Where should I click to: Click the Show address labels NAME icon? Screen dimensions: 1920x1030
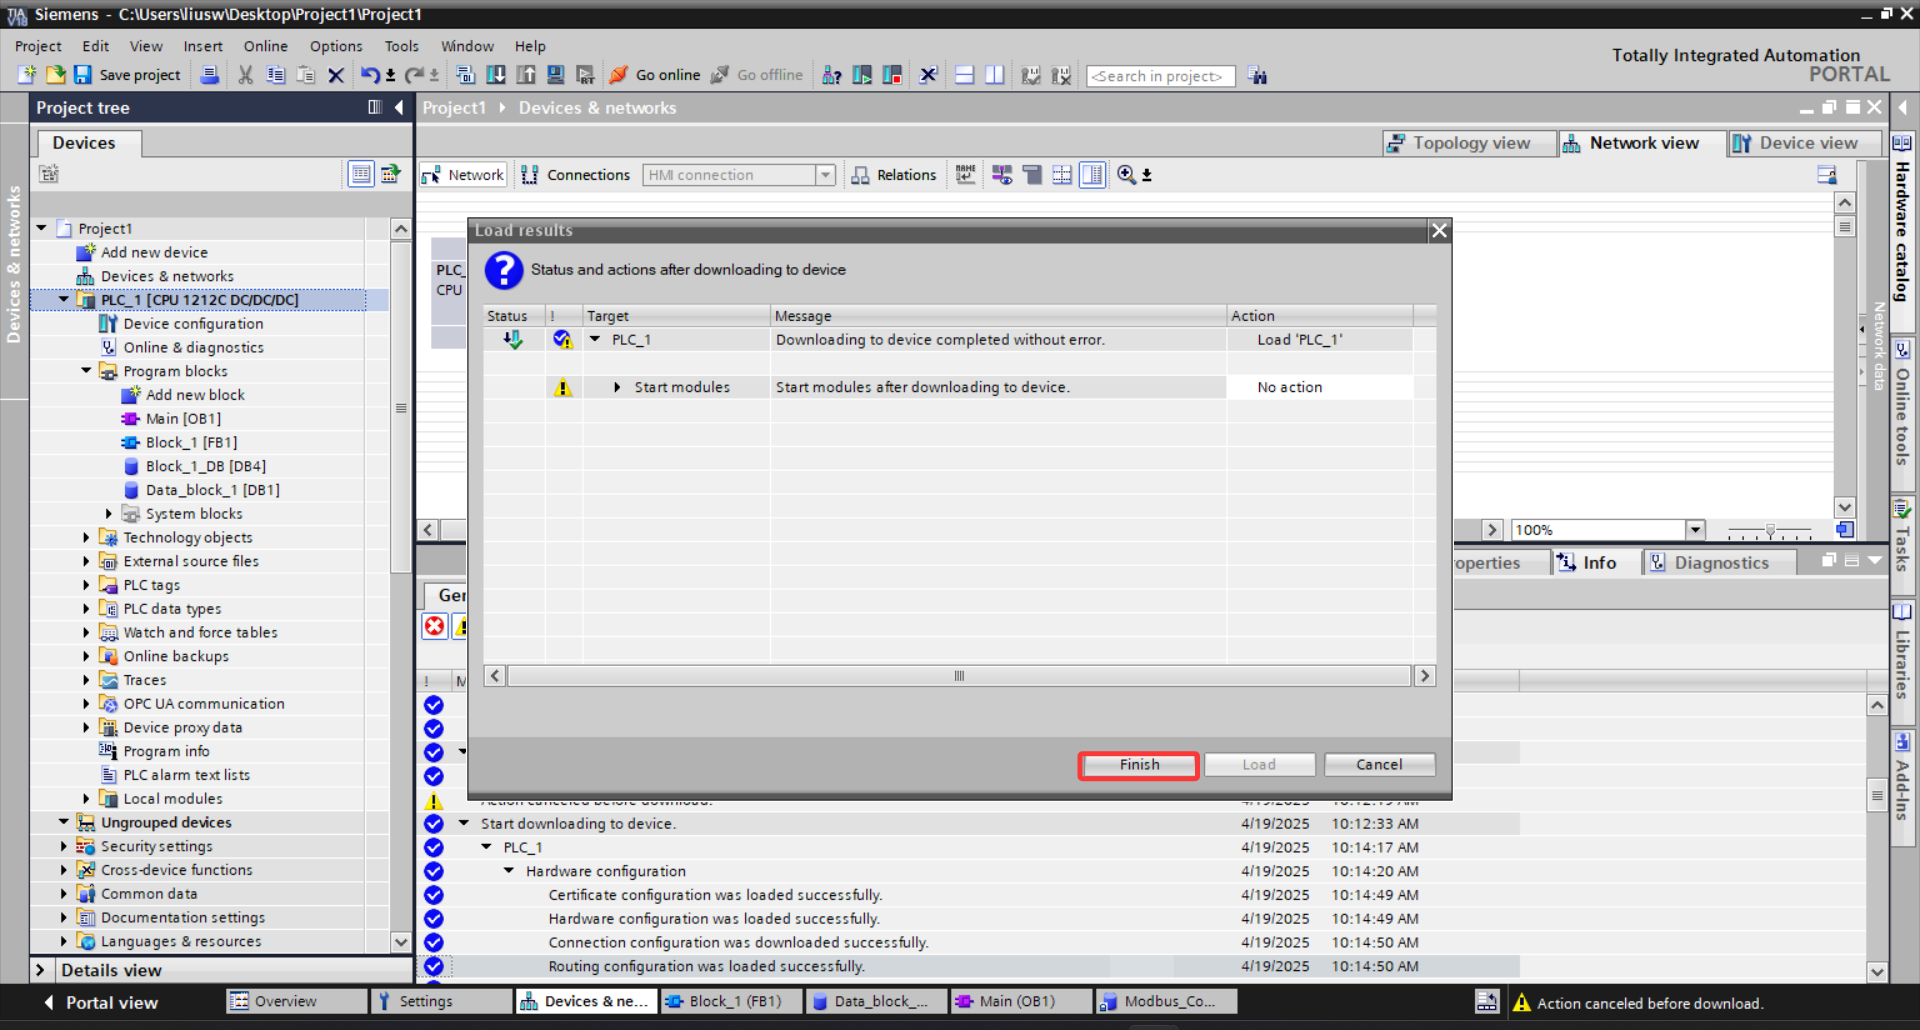[x=965, y=175]
